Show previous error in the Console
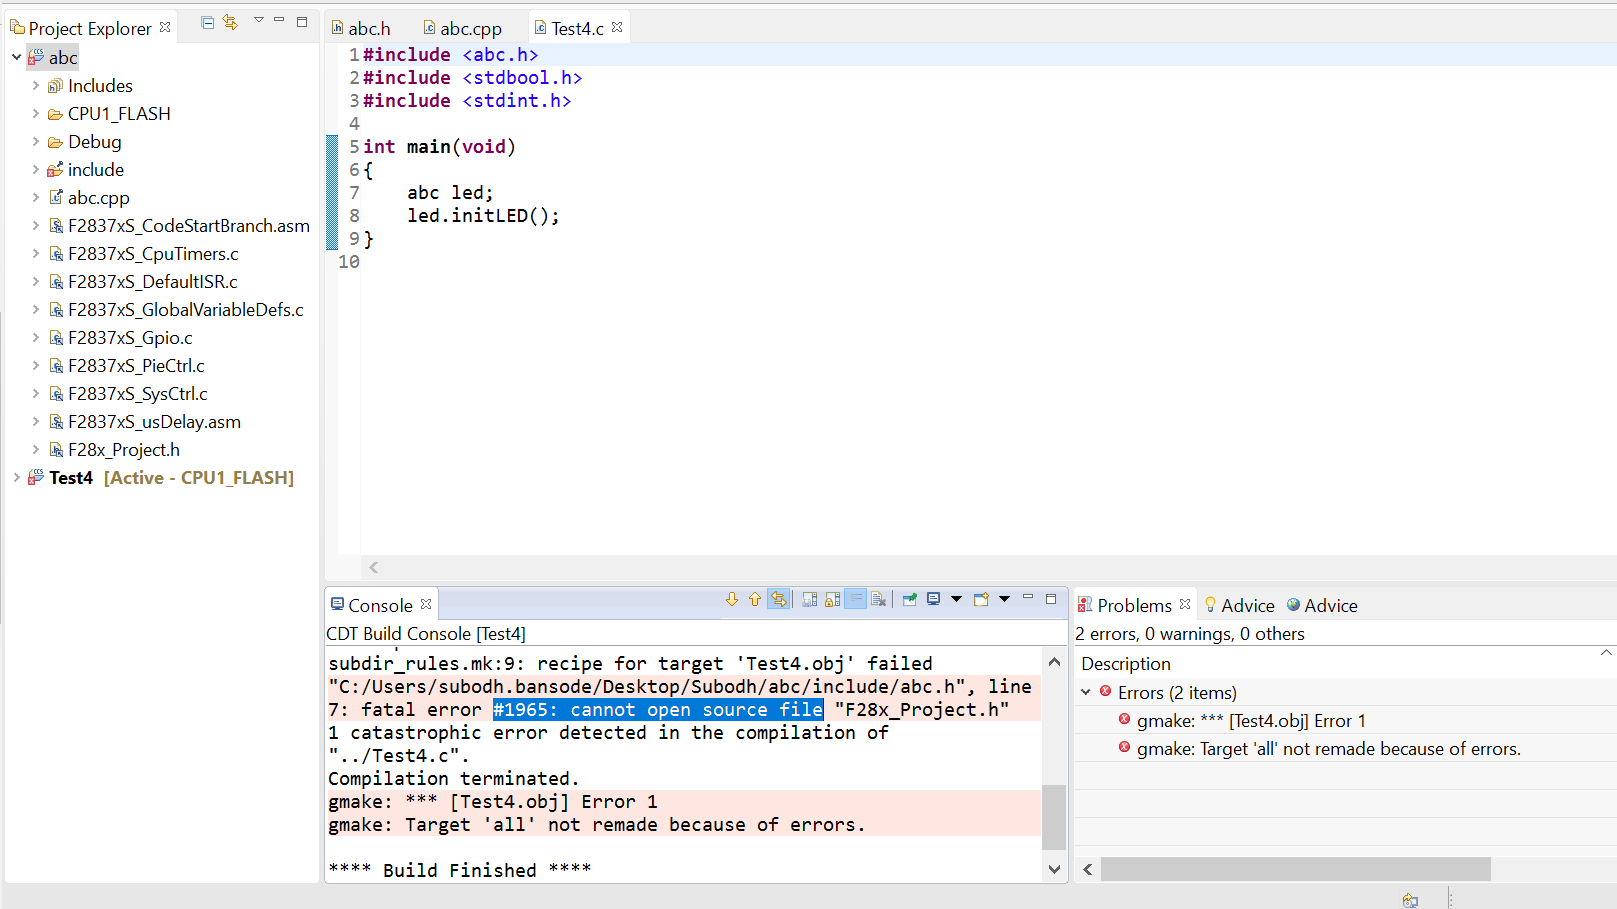This screenshot has height=909, width=1617. click(x=755, y=599)
